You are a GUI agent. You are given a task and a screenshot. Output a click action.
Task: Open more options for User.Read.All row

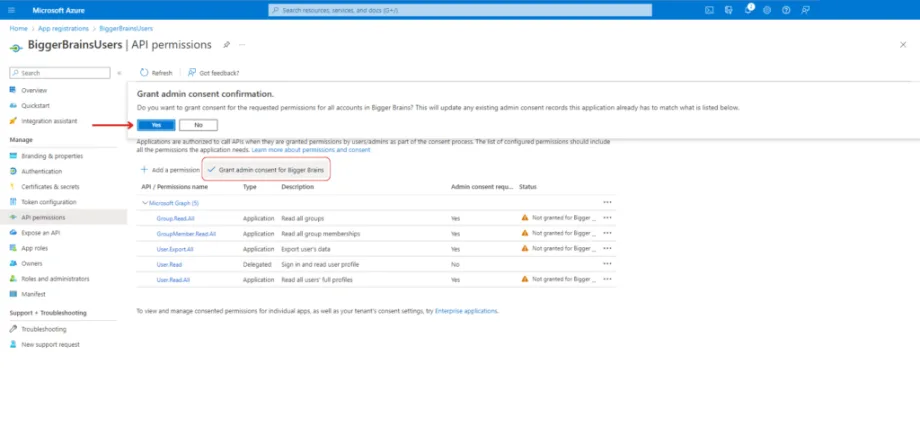pos(607,279)
